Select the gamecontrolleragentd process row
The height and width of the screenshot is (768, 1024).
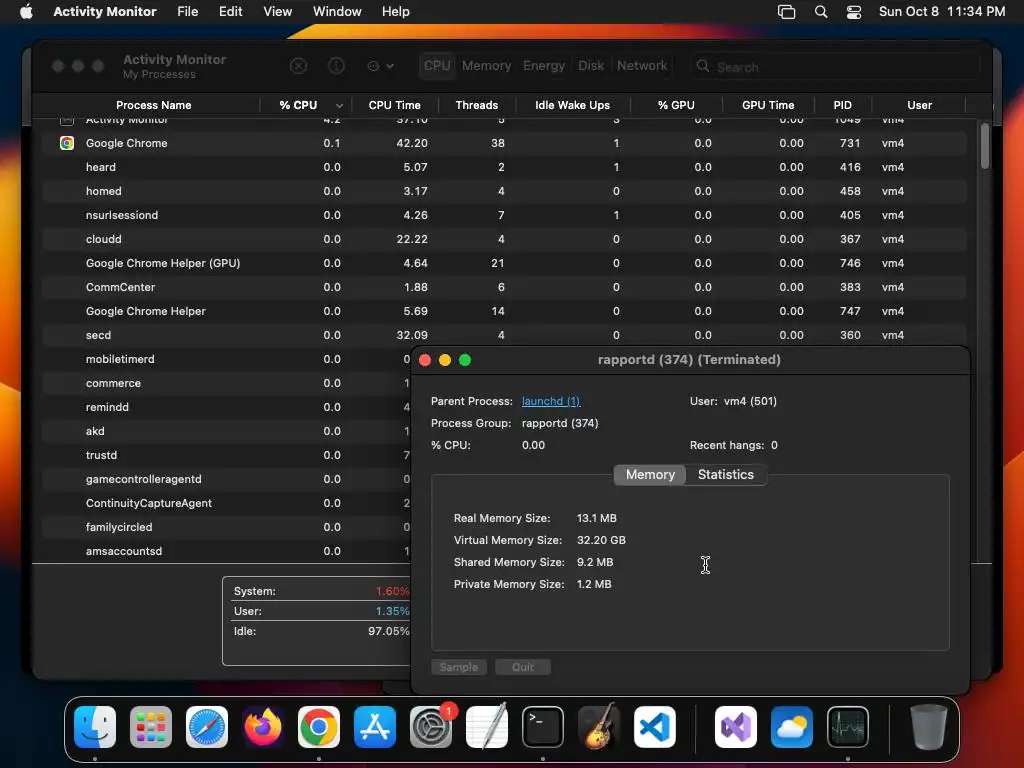(x=227, y=479)
